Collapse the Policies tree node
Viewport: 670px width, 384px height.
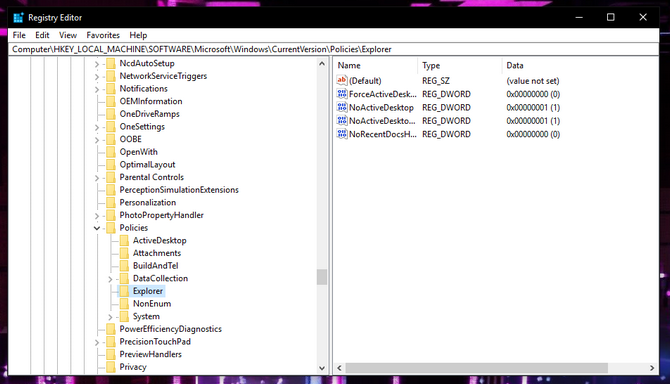97,228
